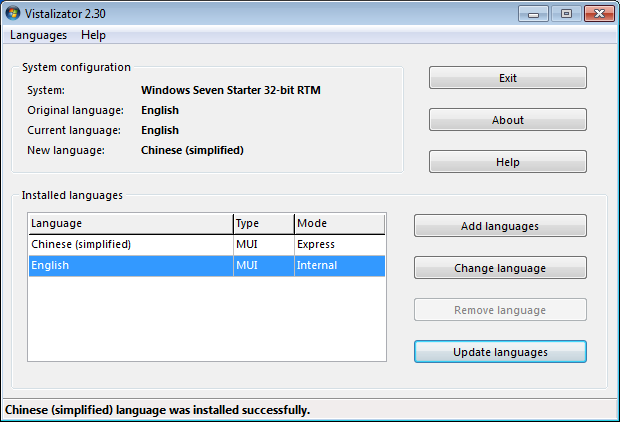
Task: Click the Exit button
Action: click(x=508, y=78)
